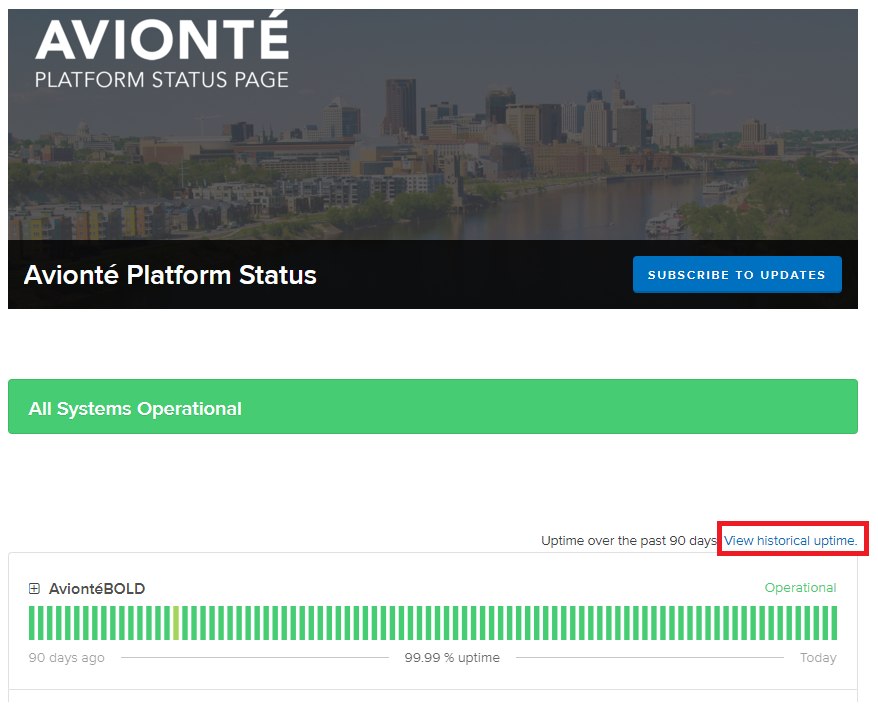
Task: Click the Subscribe to Updates button
Action: (737, 274)
